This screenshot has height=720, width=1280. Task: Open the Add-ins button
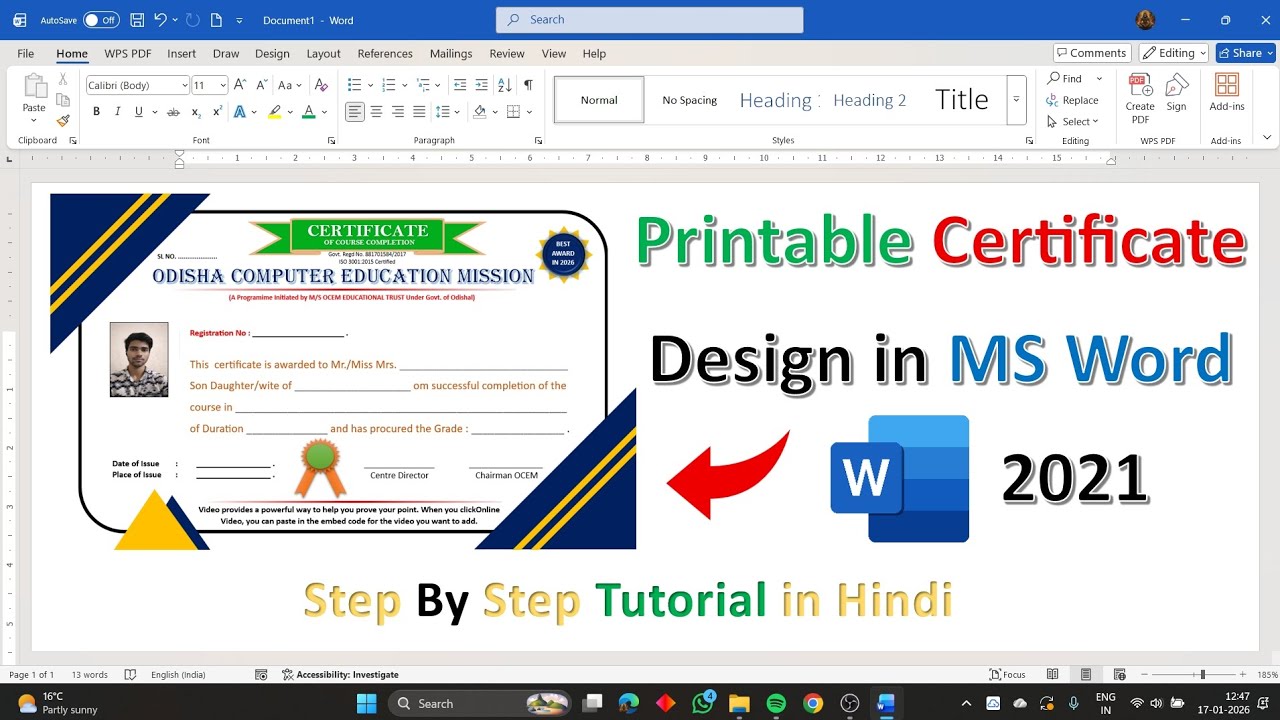point(1227,93)
